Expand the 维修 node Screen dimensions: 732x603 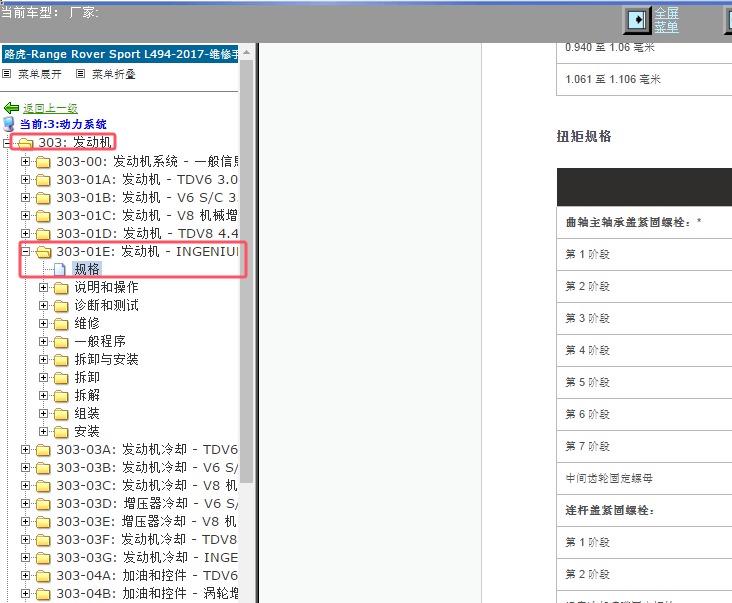click(x=43, y=323)
